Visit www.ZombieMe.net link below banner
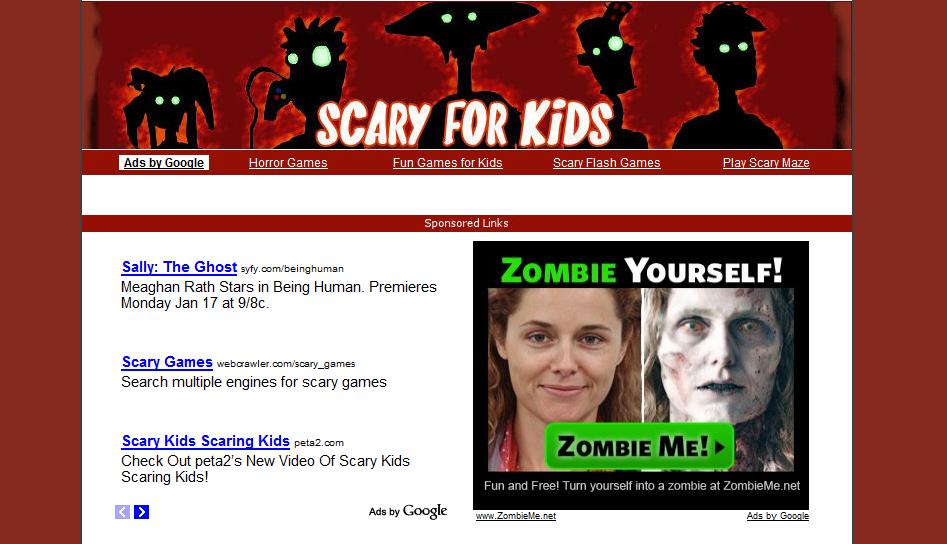This screenshot has width=947, height=544. 516,516
